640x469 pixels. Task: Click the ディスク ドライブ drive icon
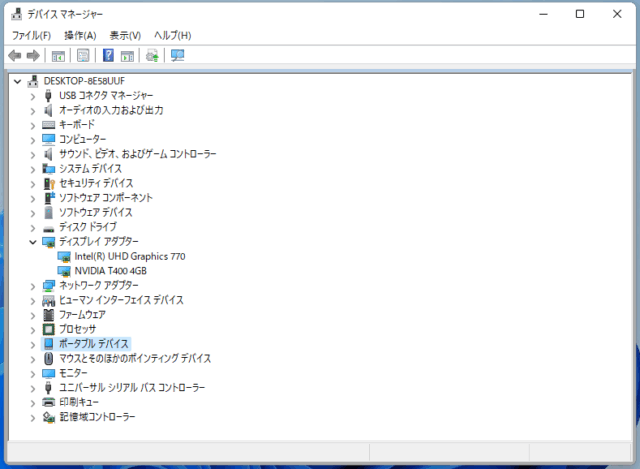pyautogui.click(x=49, y=229)
